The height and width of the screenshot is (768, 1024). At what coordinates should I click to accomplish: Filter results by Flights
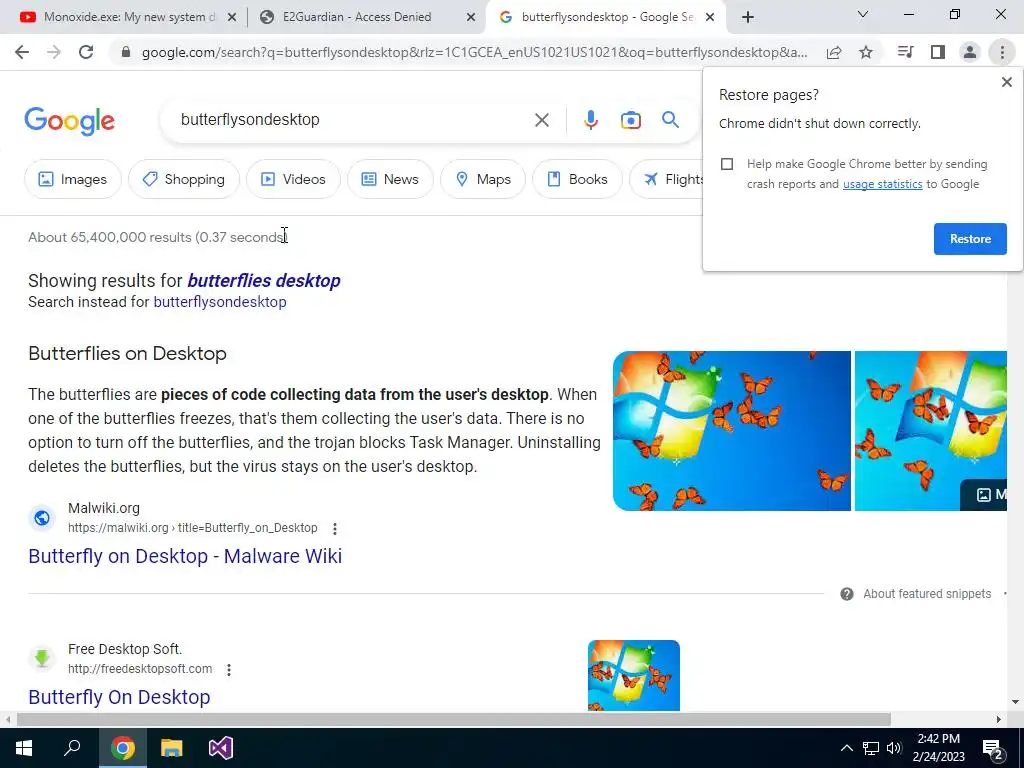pos(666,179)
